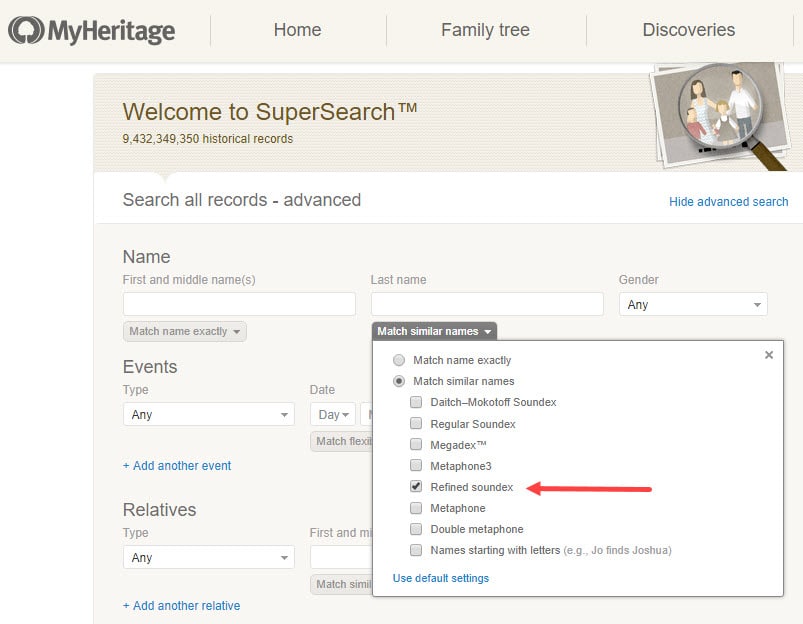Check the Regular Soundex option
803x624 pixels.
tap(416, 424)
